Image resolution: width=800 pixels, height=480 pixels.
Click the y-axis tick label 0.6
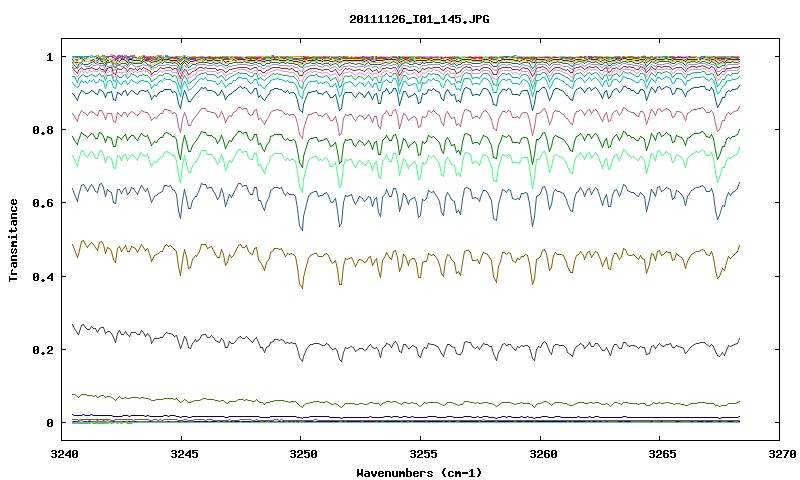[x=43, y=203]
